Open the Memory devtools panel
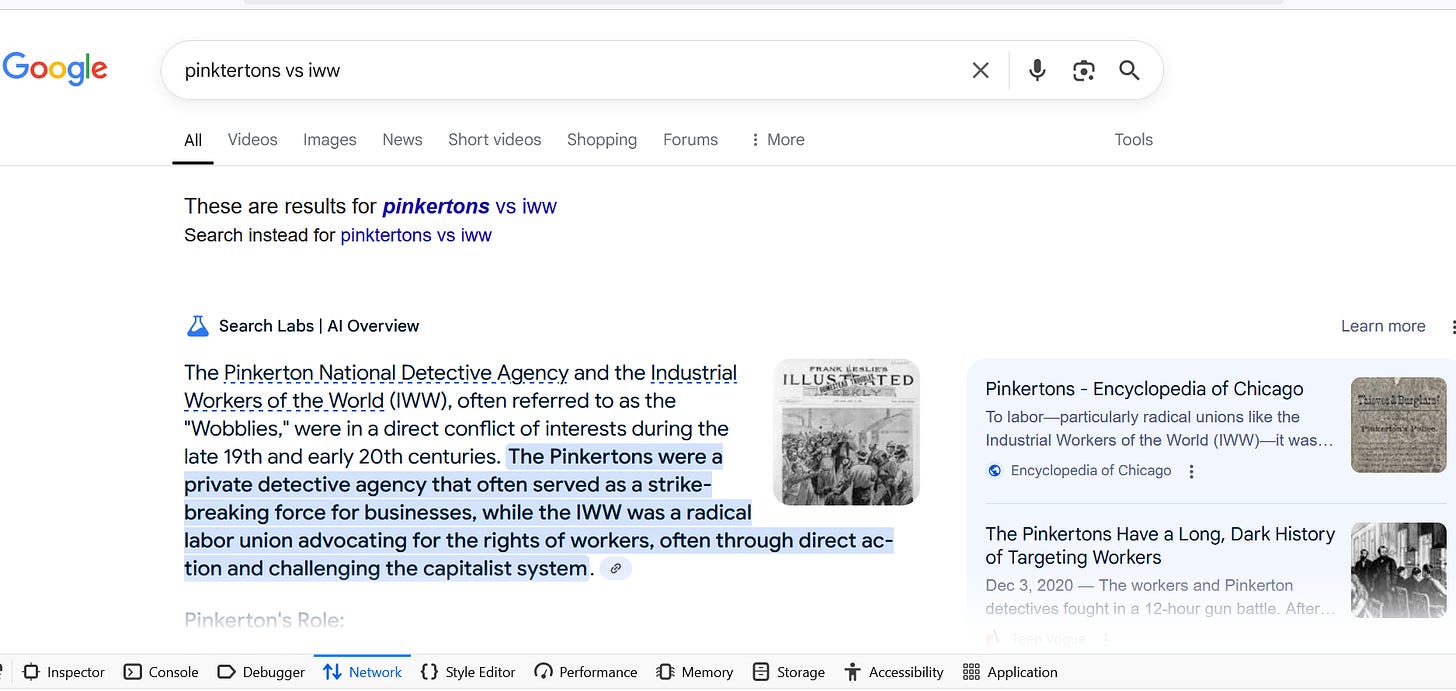Screen dimensions: 1456x691 (695, 672)
